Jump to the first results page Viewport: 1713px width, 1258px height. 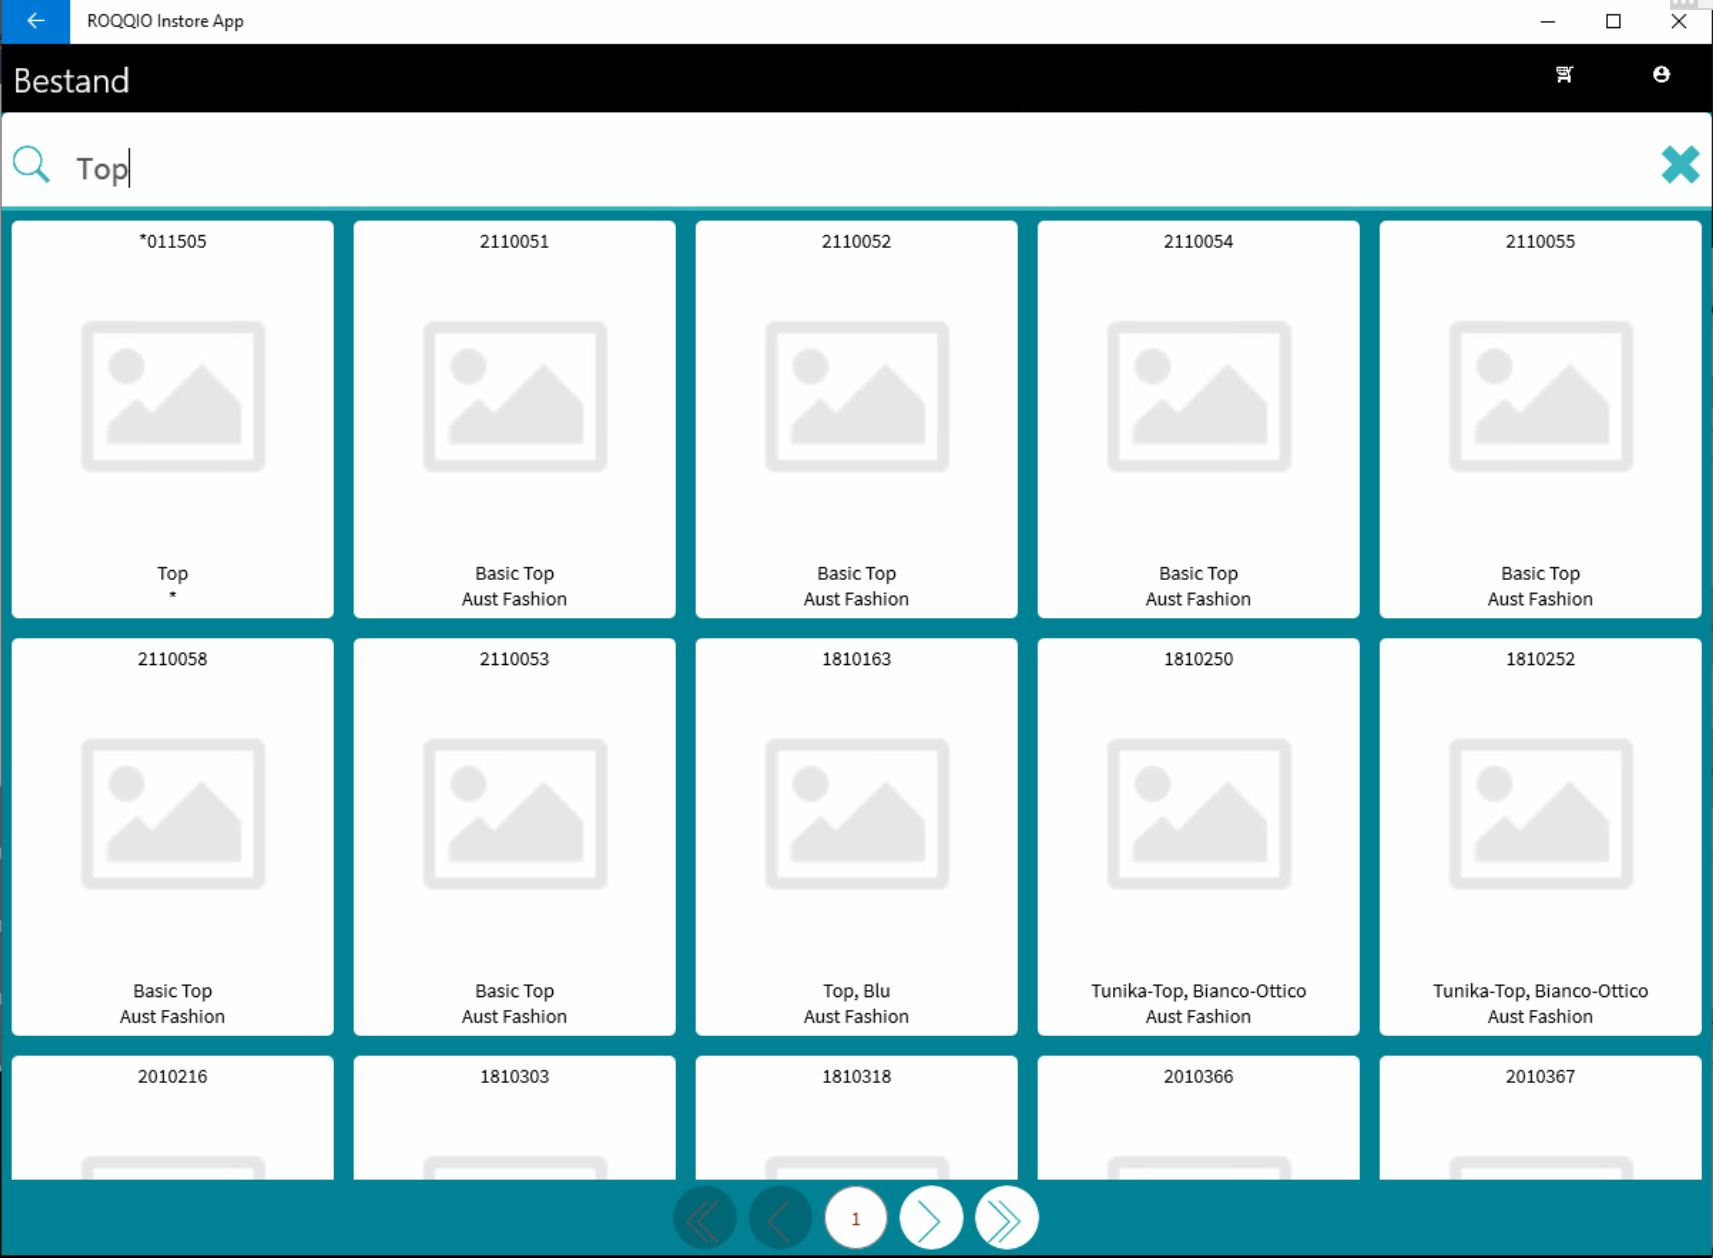coord(705,1218)
